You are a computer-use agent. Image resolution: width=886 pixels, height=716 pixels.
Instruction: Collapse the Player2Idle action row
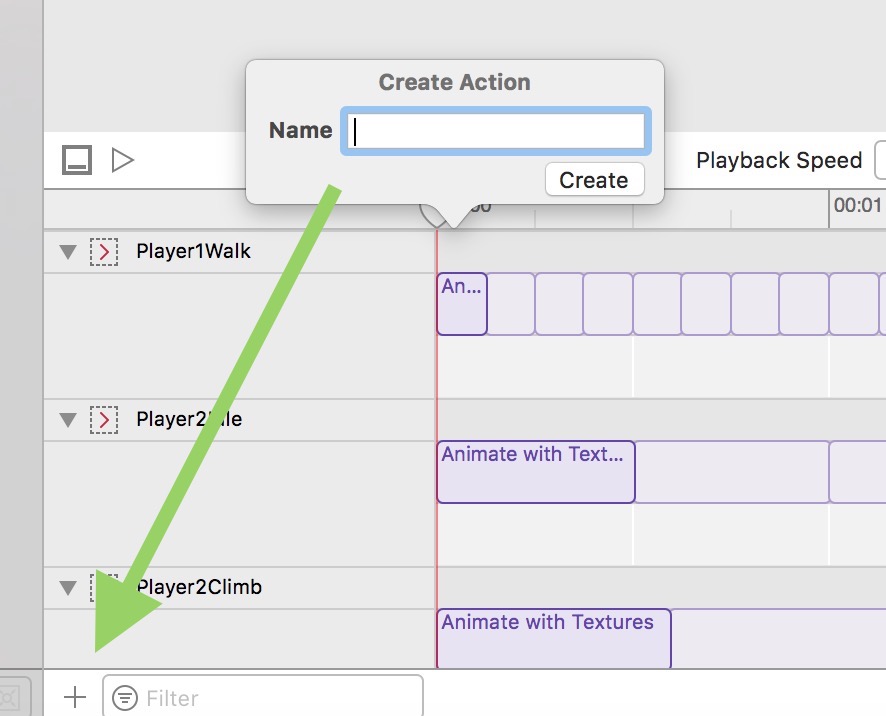tap(68, 420)
